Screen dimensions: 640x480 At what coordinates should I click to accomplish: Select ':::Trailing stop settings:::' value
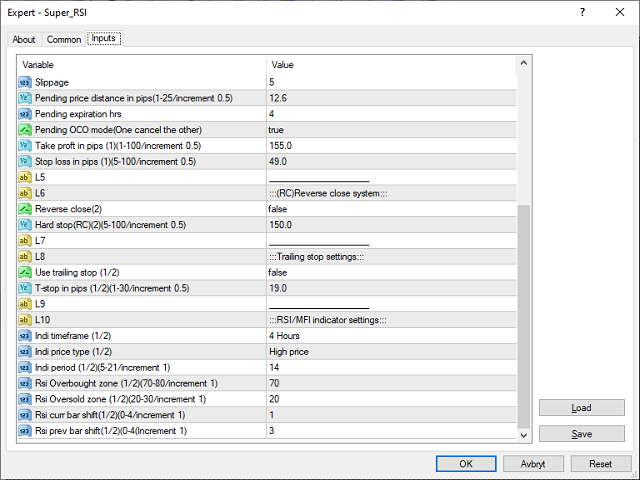317,257
